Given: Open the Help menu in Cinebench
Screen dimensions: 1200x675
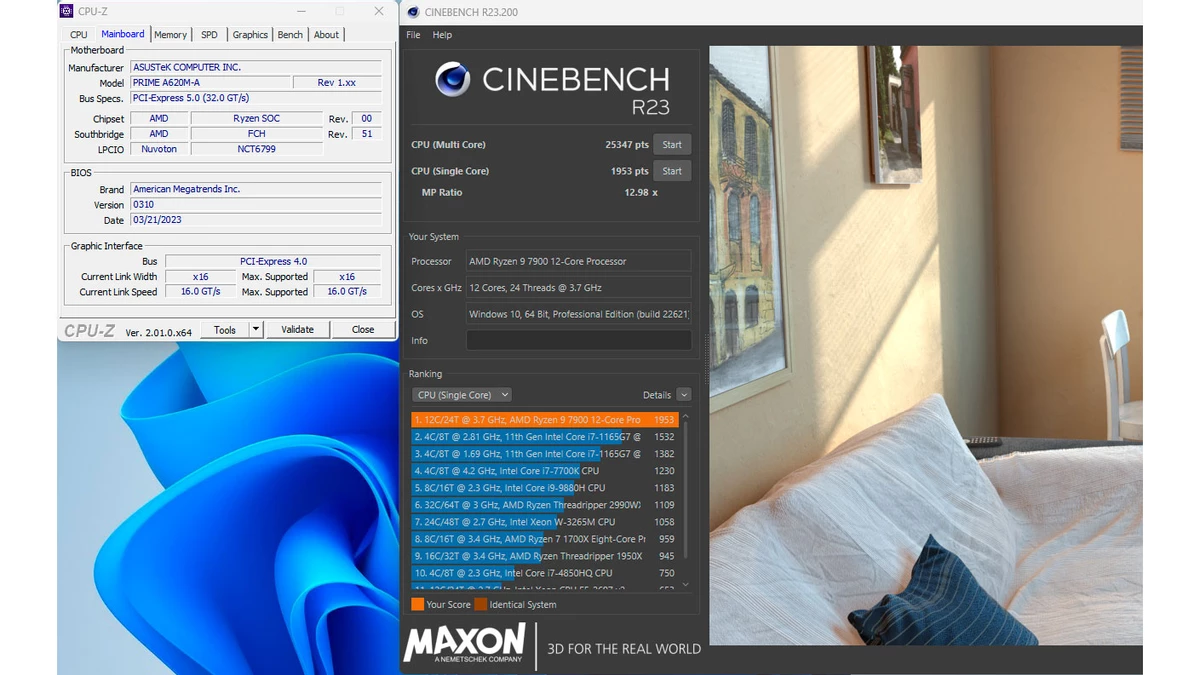Looking at the screenshot, I should coord(442,35).
